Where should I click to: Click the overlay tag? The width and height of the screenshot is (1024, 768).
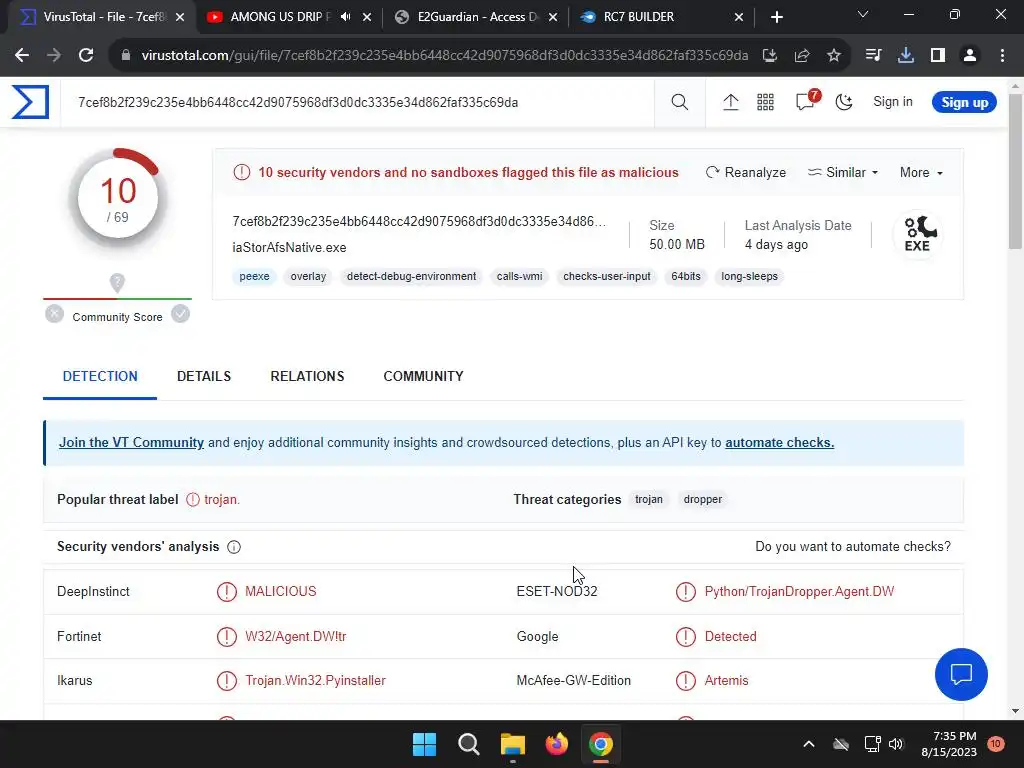[308, 276]
